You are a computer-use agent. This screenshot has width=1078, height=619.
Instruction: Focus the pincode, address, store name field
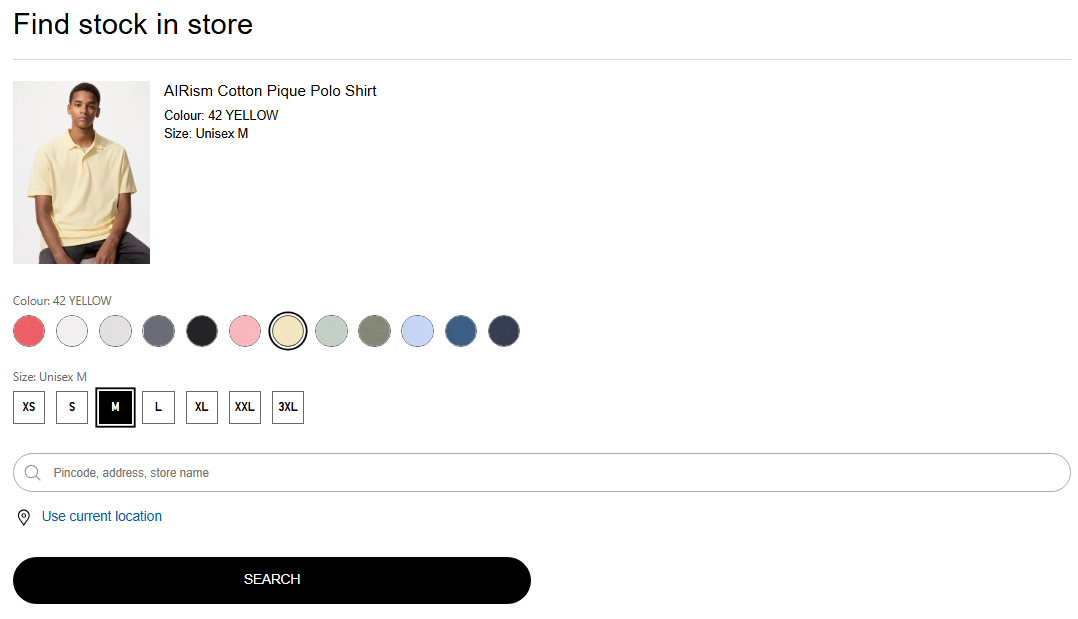[x=540, y=473]
